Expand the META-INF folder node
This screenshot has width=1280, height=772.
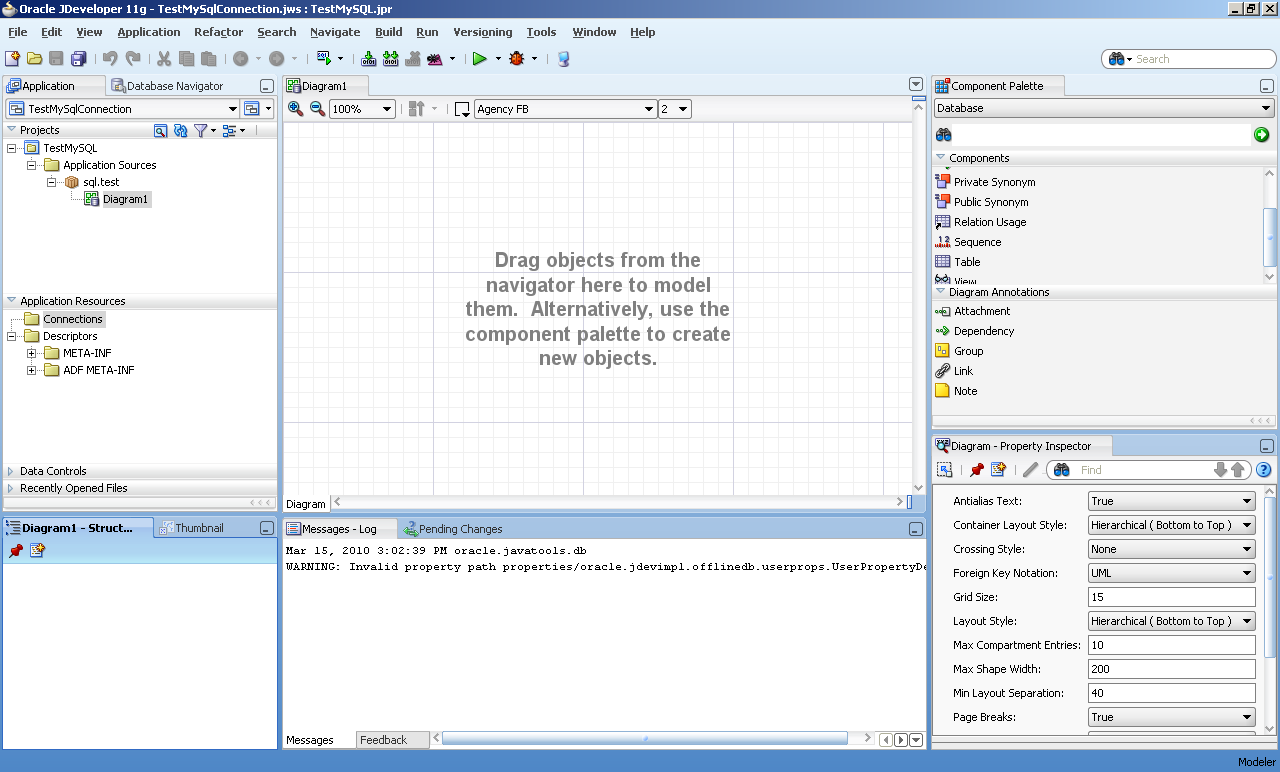(31, 353)
